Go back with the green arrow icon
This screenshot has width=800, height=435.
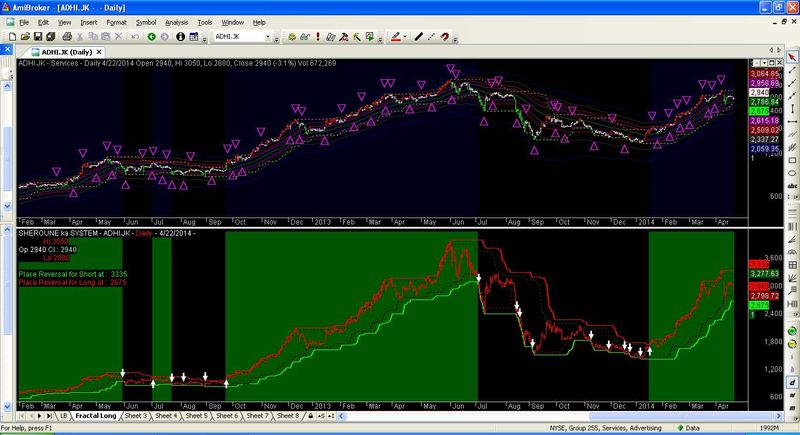152,37
